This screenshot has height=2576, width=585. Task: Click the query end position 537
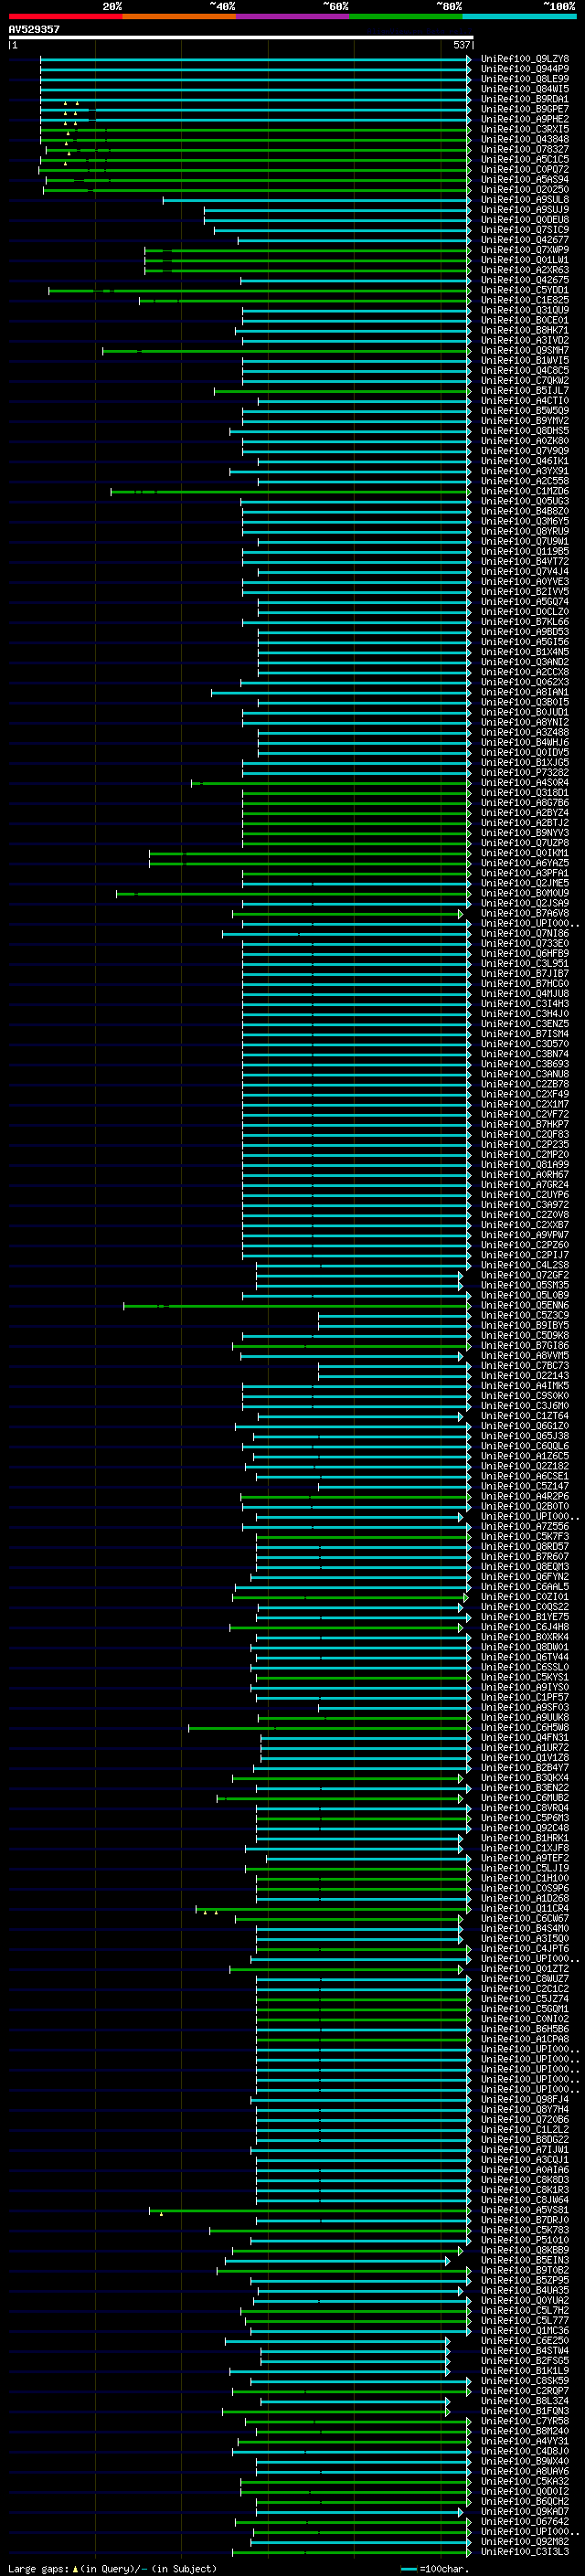[x=461, y=45]
